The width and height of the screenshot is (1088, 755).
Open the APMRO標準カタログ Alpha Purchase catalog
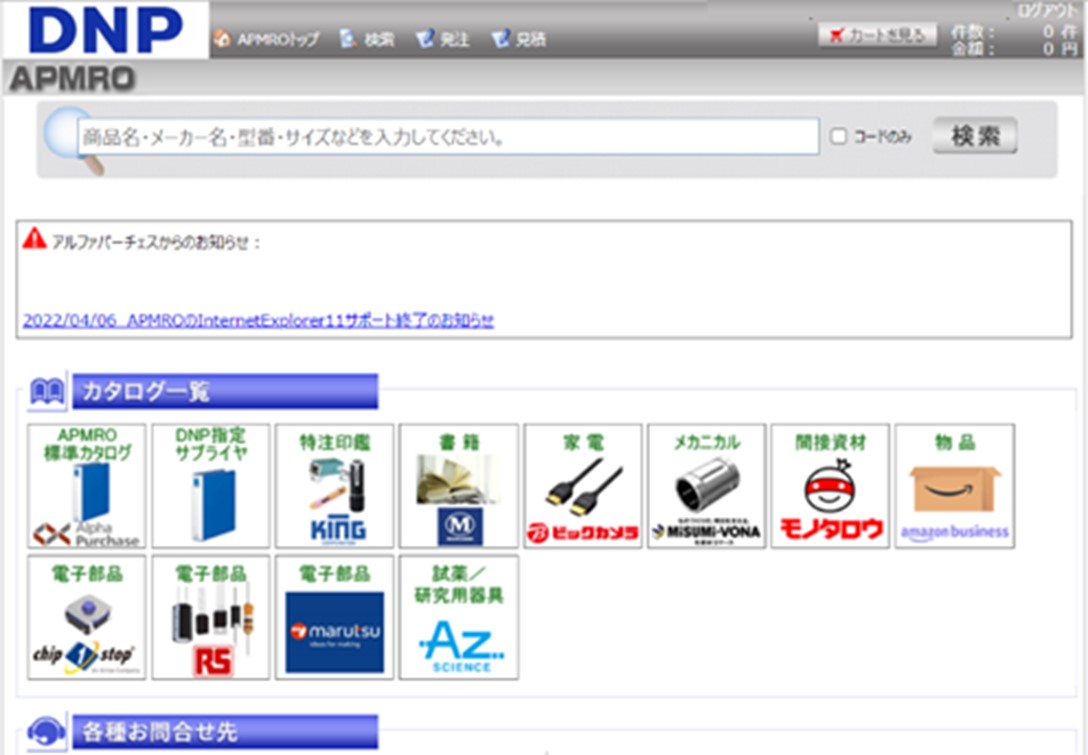(x=87, y=486)
